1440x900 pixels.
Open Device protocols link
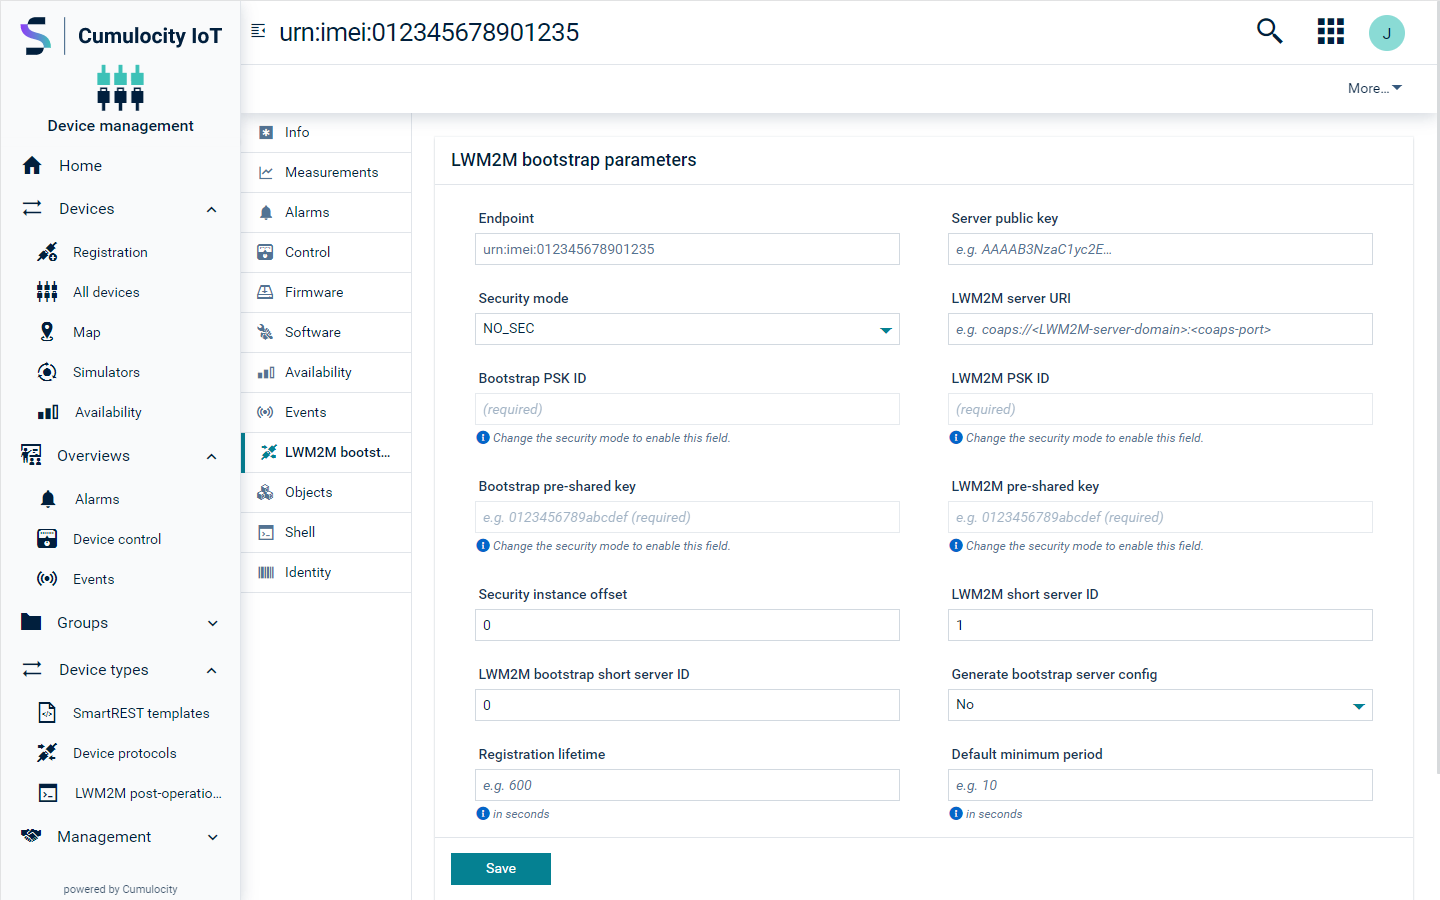125,753
